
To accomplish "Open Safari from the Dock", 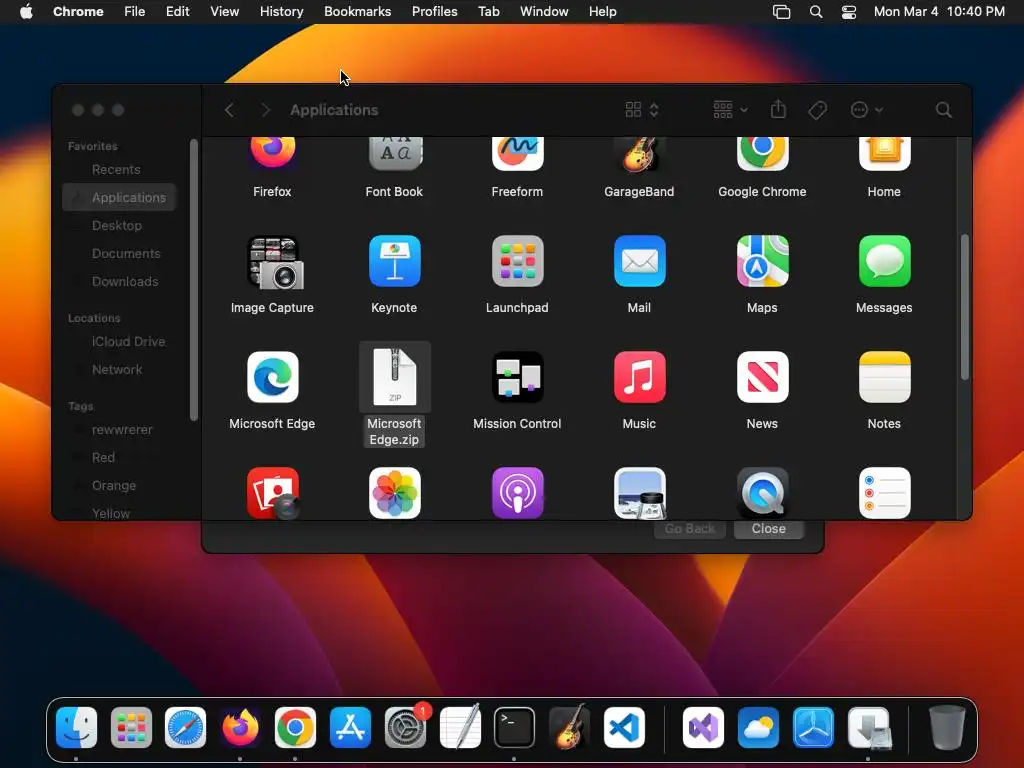I will click(x=185, y=728).
